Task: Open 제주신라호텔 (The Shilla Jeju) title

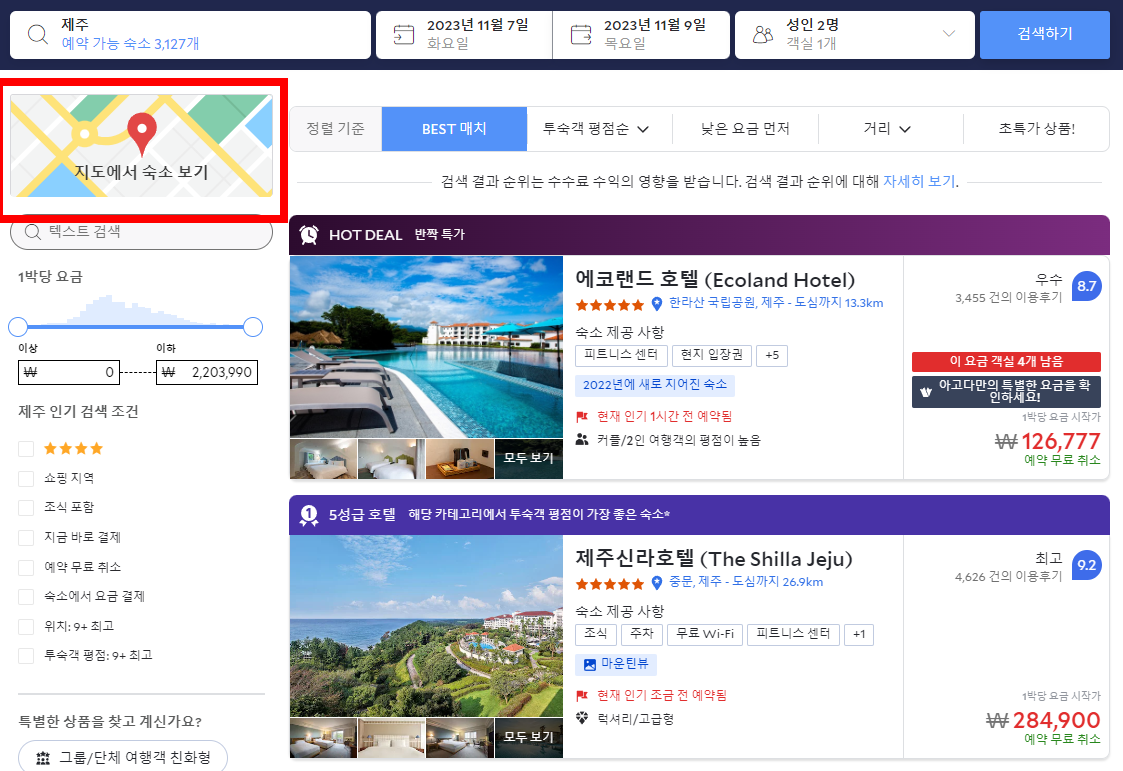Action: tap(714, 559)
